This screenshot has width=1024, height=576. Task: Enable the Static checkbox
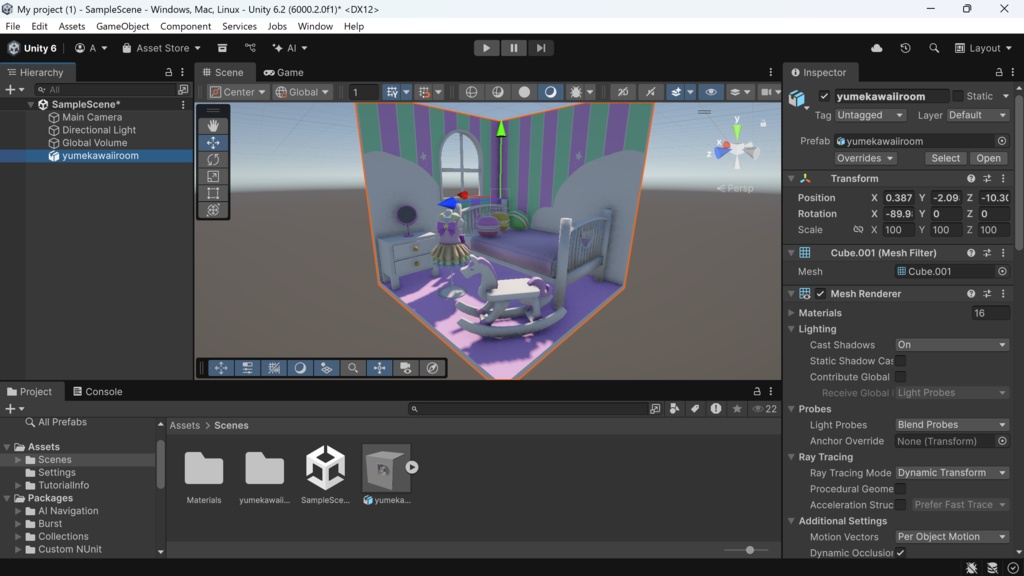coord(958,96)
